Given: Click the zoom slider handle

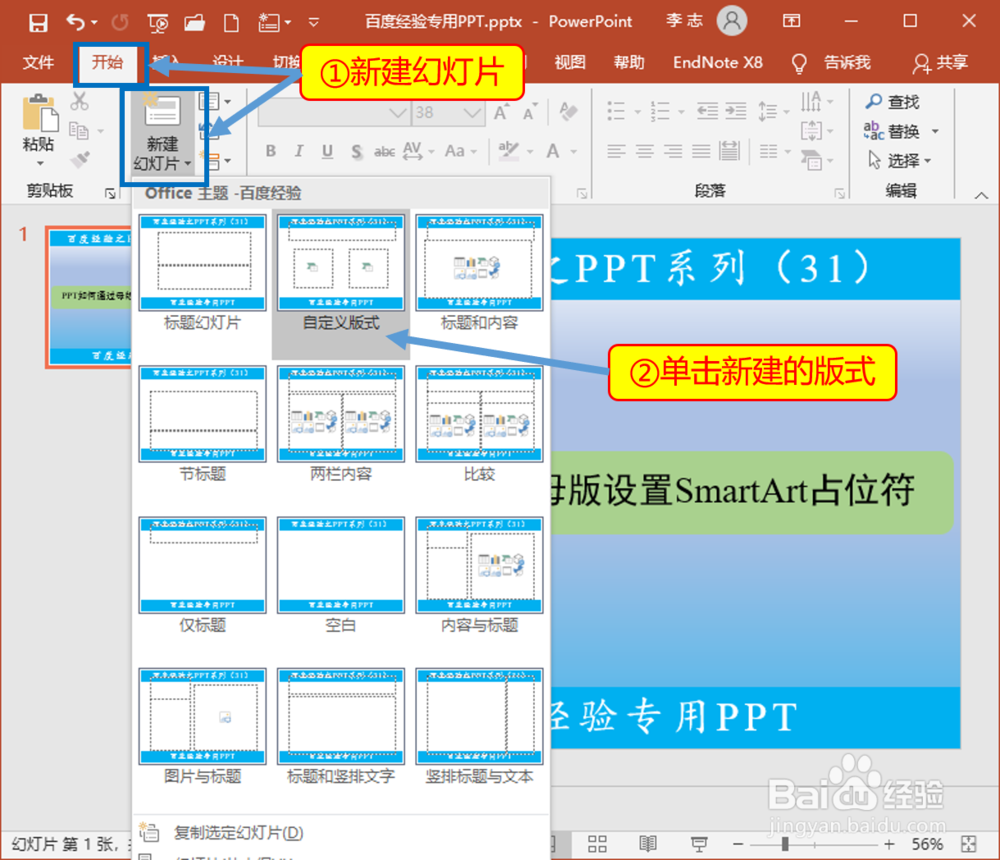Looking at the screenshot, I should [x=785, y=844].
